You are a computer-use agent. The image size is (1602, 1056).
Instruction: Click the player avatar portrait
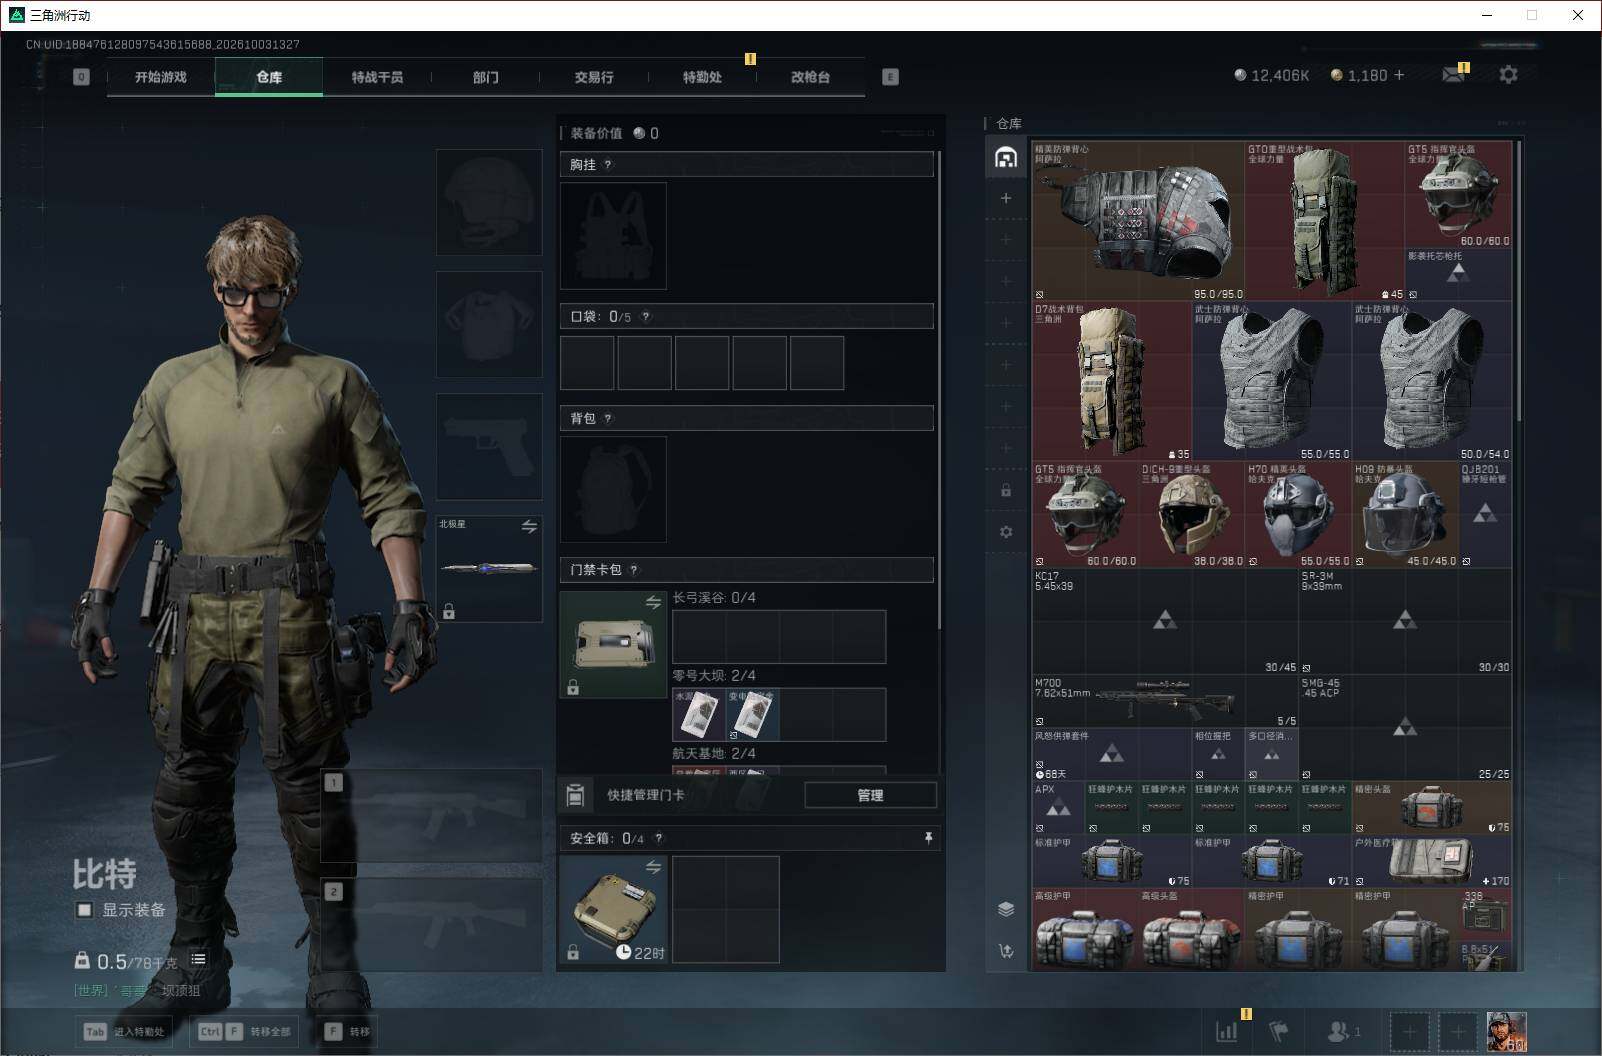tap(1506, 1031)
